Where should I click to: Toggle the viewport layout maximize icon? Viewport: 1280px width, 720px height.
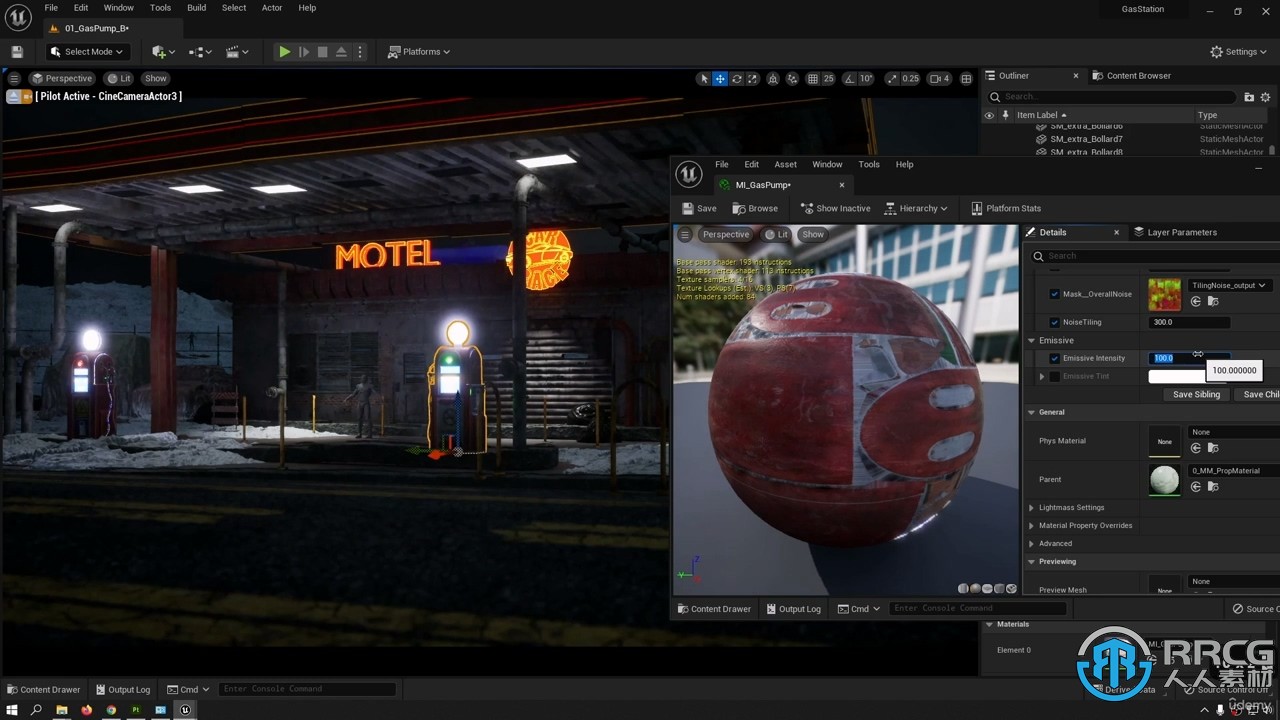pos(966,79)
